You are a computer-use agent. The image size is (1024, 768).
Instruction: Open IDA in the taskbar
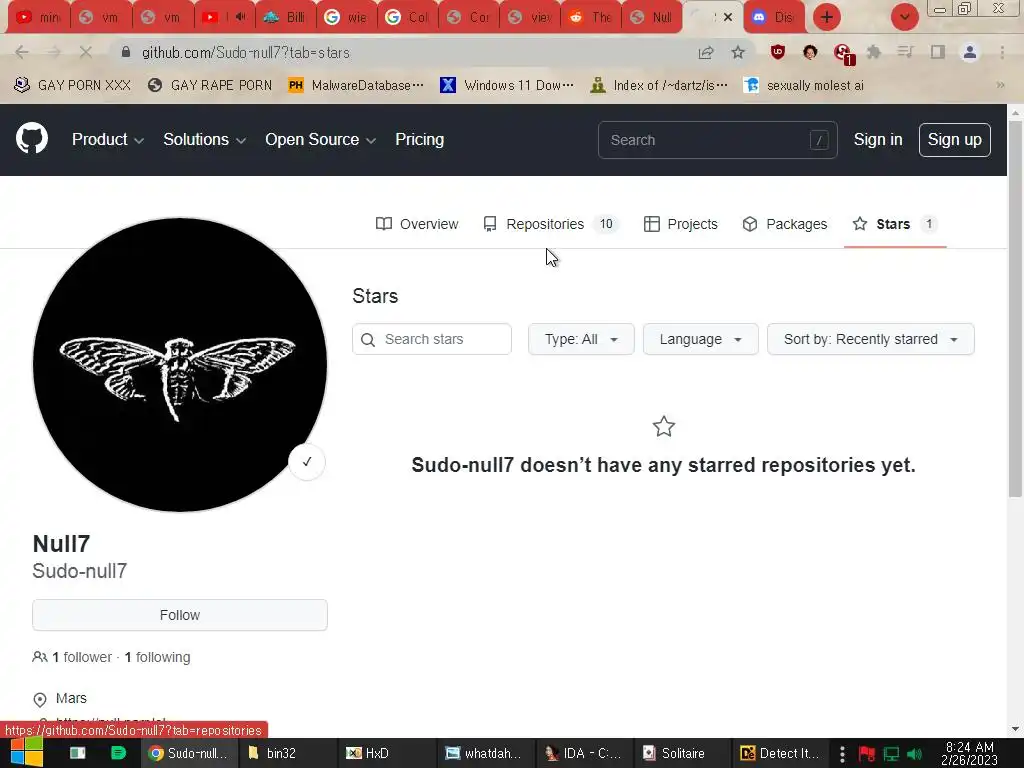(583, 753)
